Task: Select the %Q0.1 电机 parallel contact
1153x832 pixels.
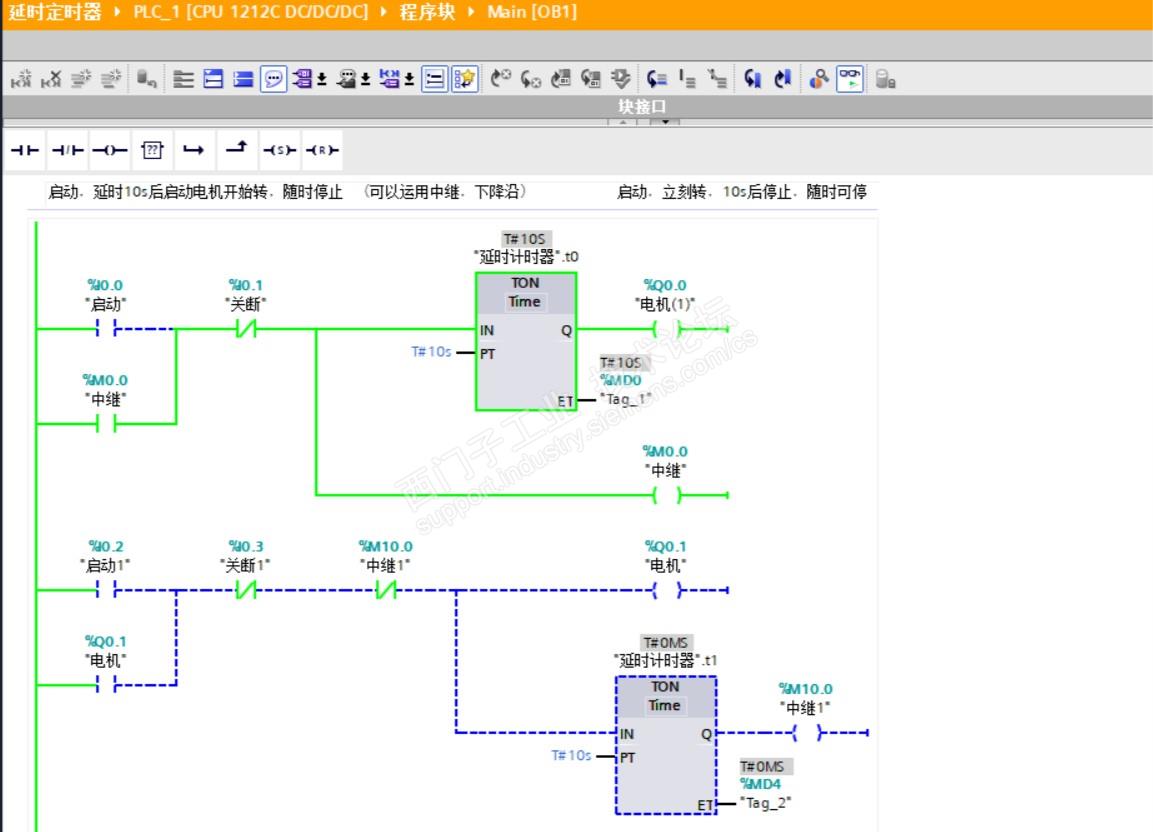Action: [x=107, y=685]
